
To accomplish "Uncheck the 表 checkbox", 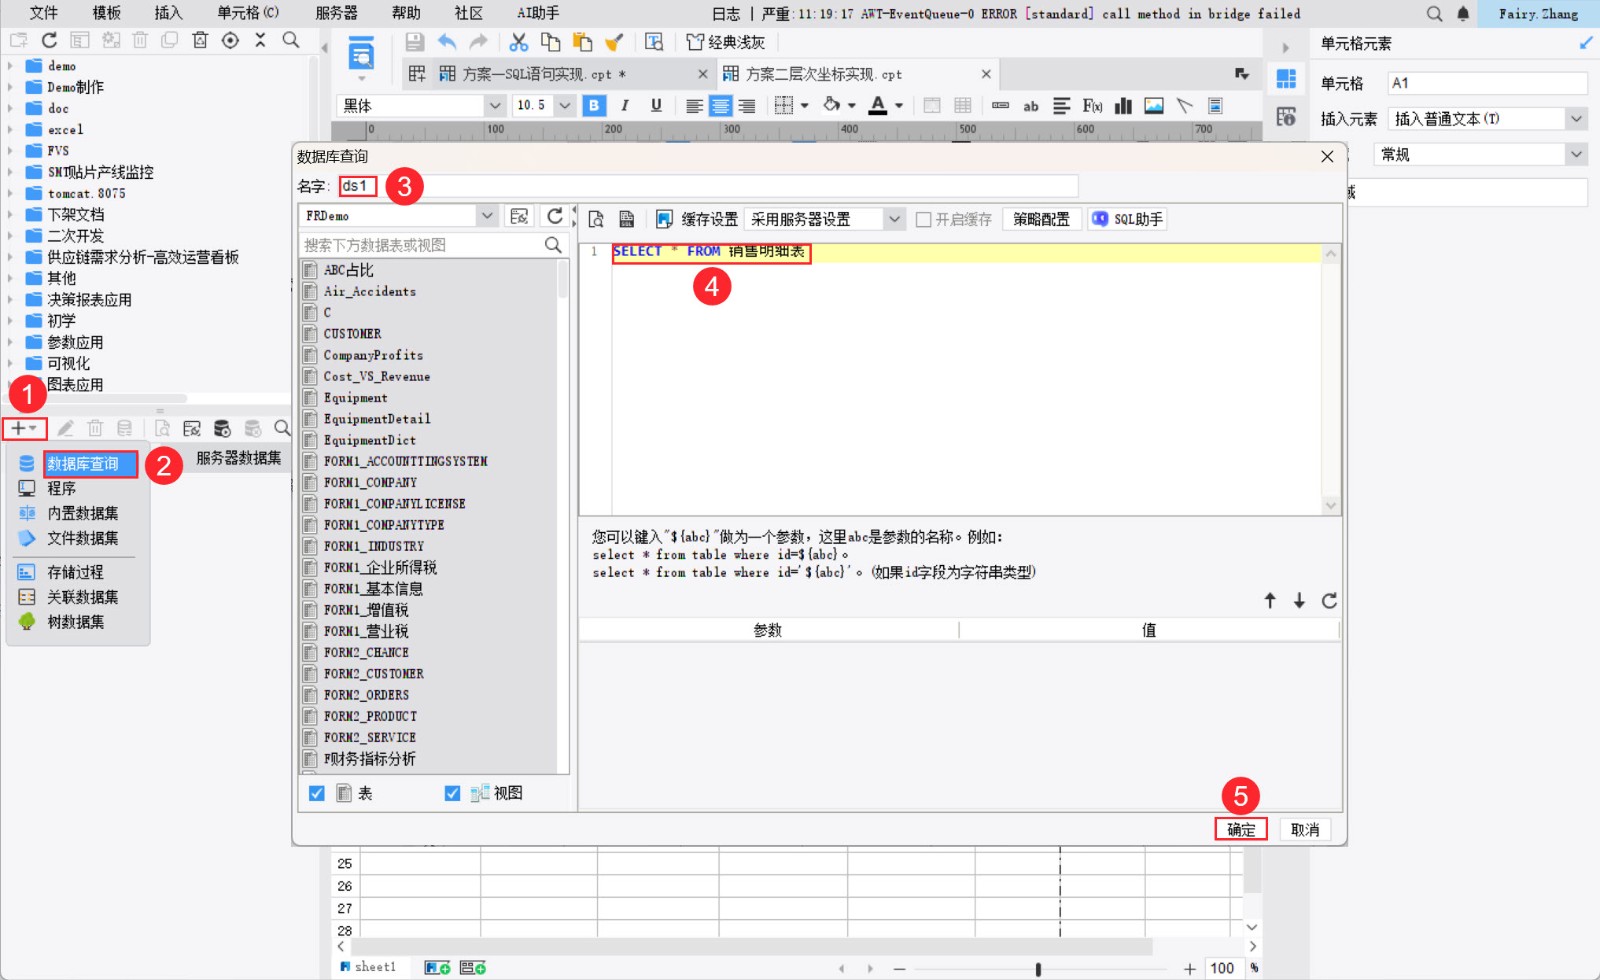I will click(x=317, y=793).
